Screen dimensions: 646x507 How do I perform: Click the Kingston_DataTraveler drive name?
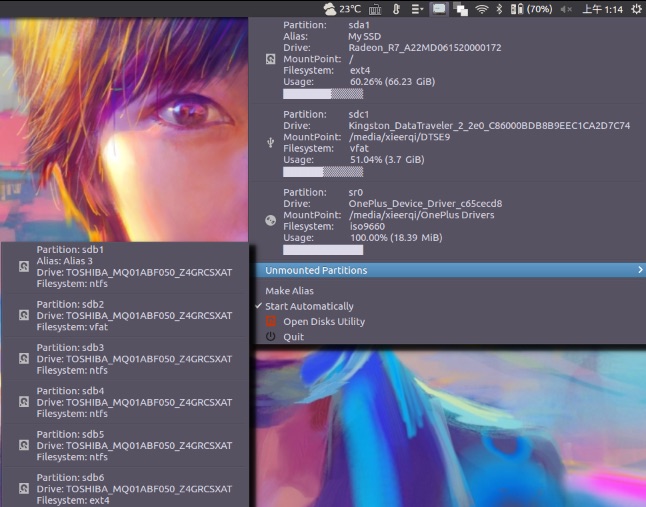(489, 126)
